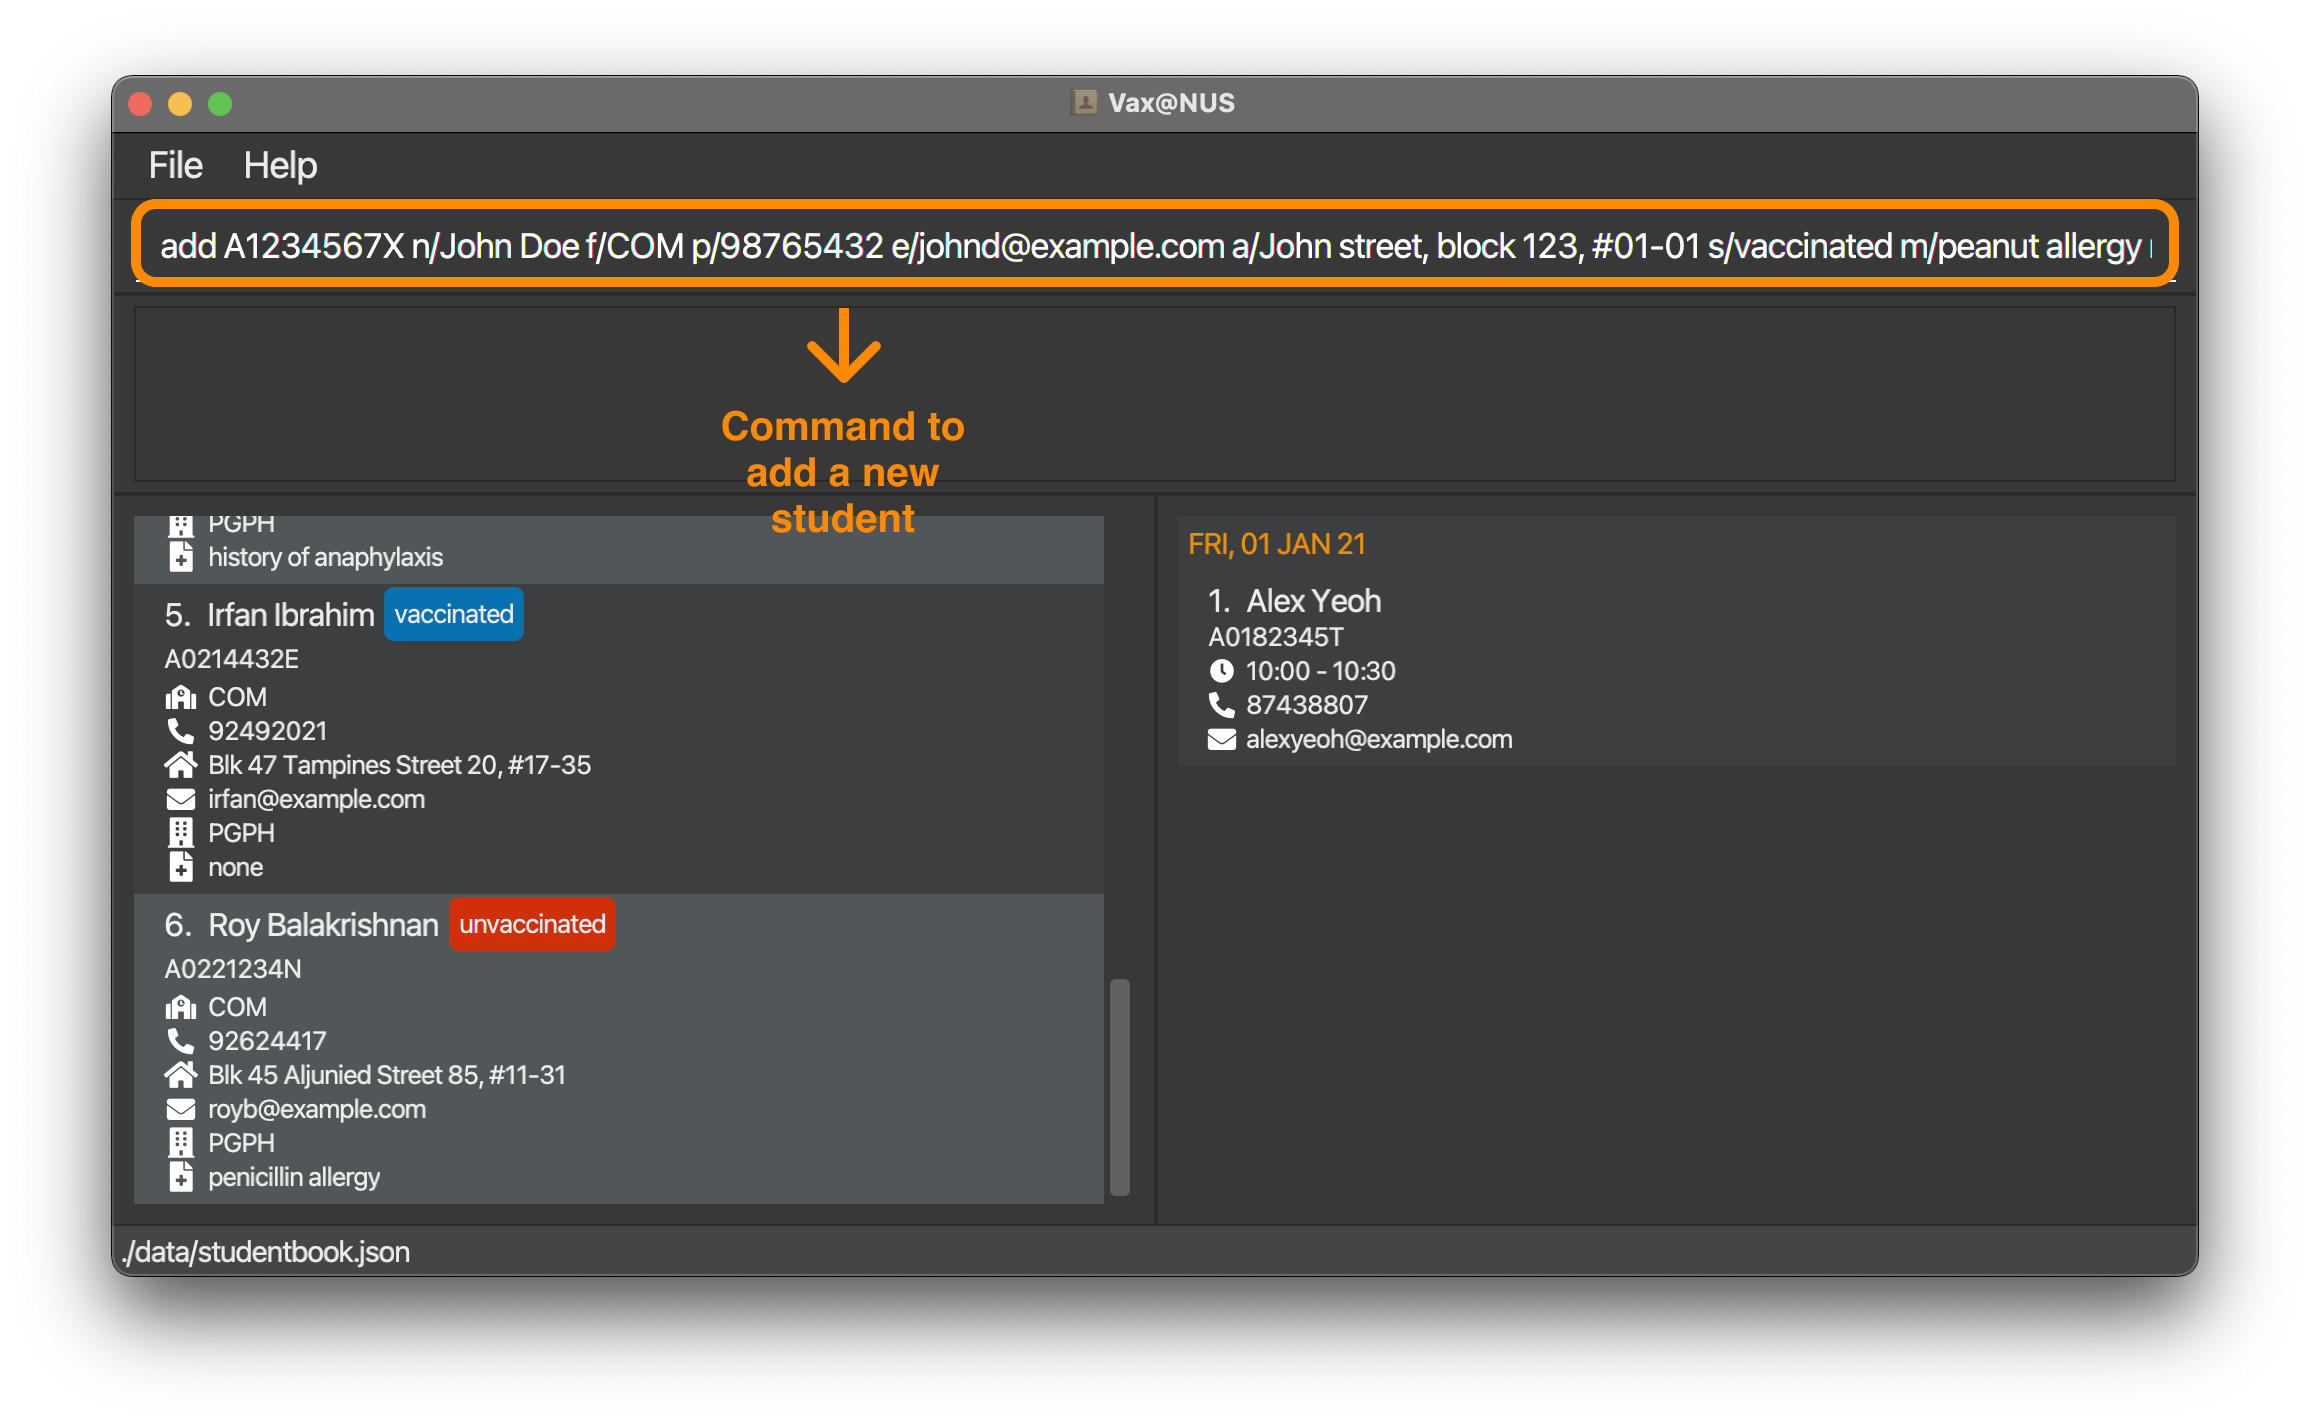The height and width of the screenshot is (1424, 2310).
Task: Click appointment phone 87438807
Action: tap(1306, 705)
